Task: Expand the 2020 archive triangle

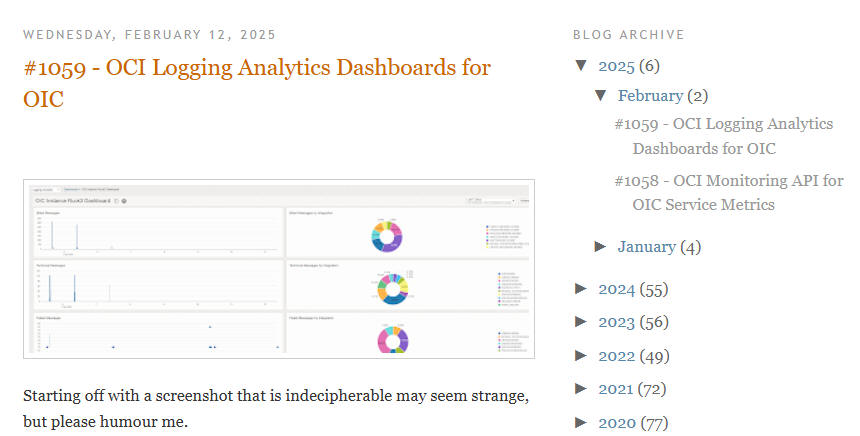Action: tap(581, 423)
